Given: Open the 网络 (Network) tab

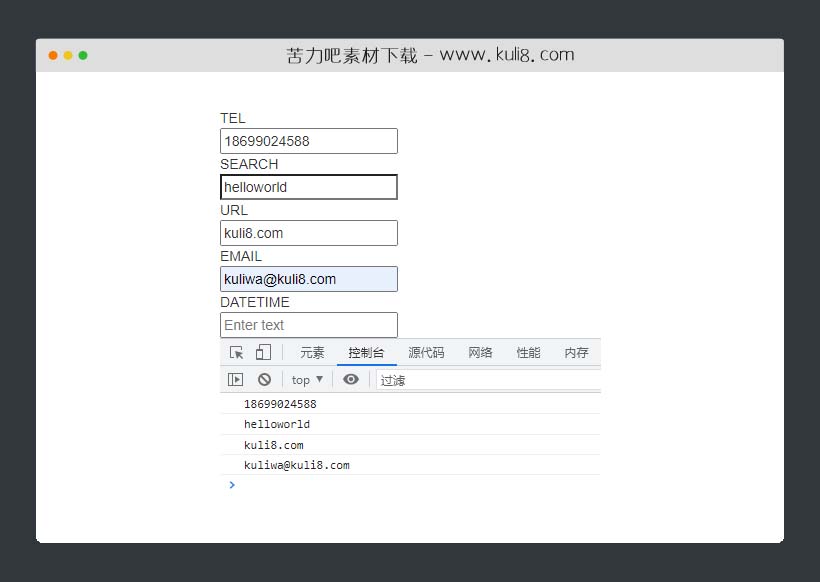Looking at the screenshot, I should point(480,352).
